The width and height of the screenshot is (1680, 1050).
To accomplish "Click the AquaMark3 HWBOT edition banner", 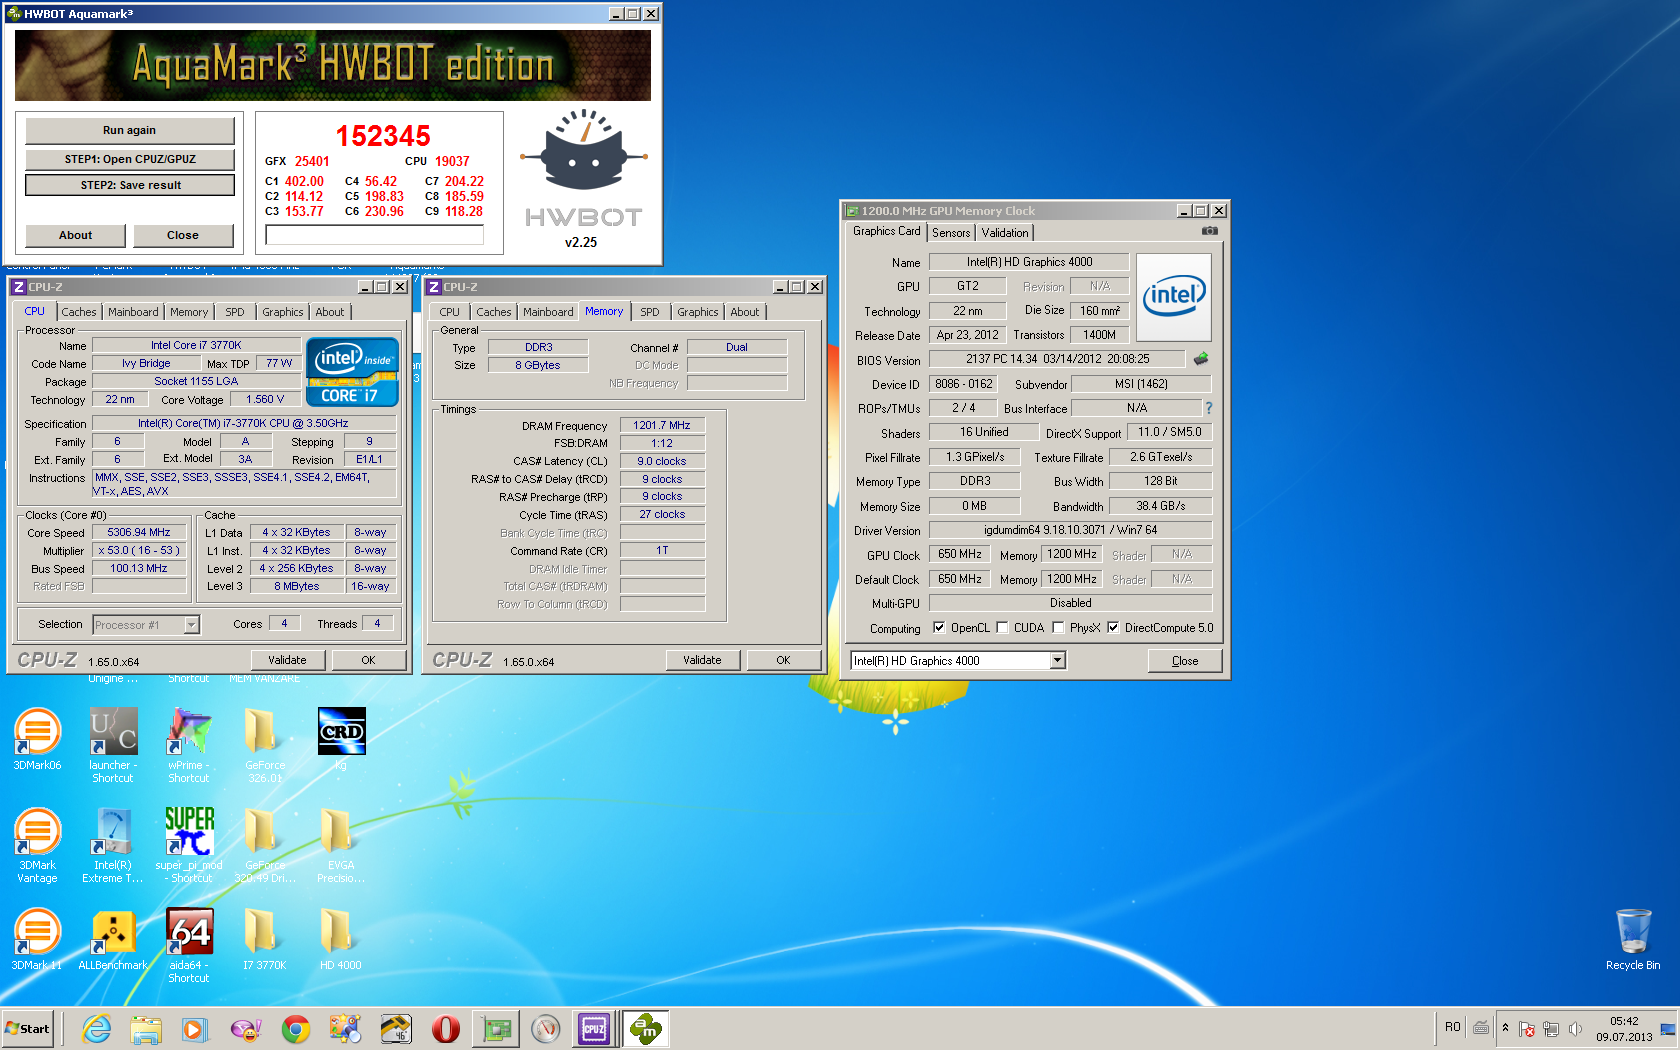I will [333, 65].
